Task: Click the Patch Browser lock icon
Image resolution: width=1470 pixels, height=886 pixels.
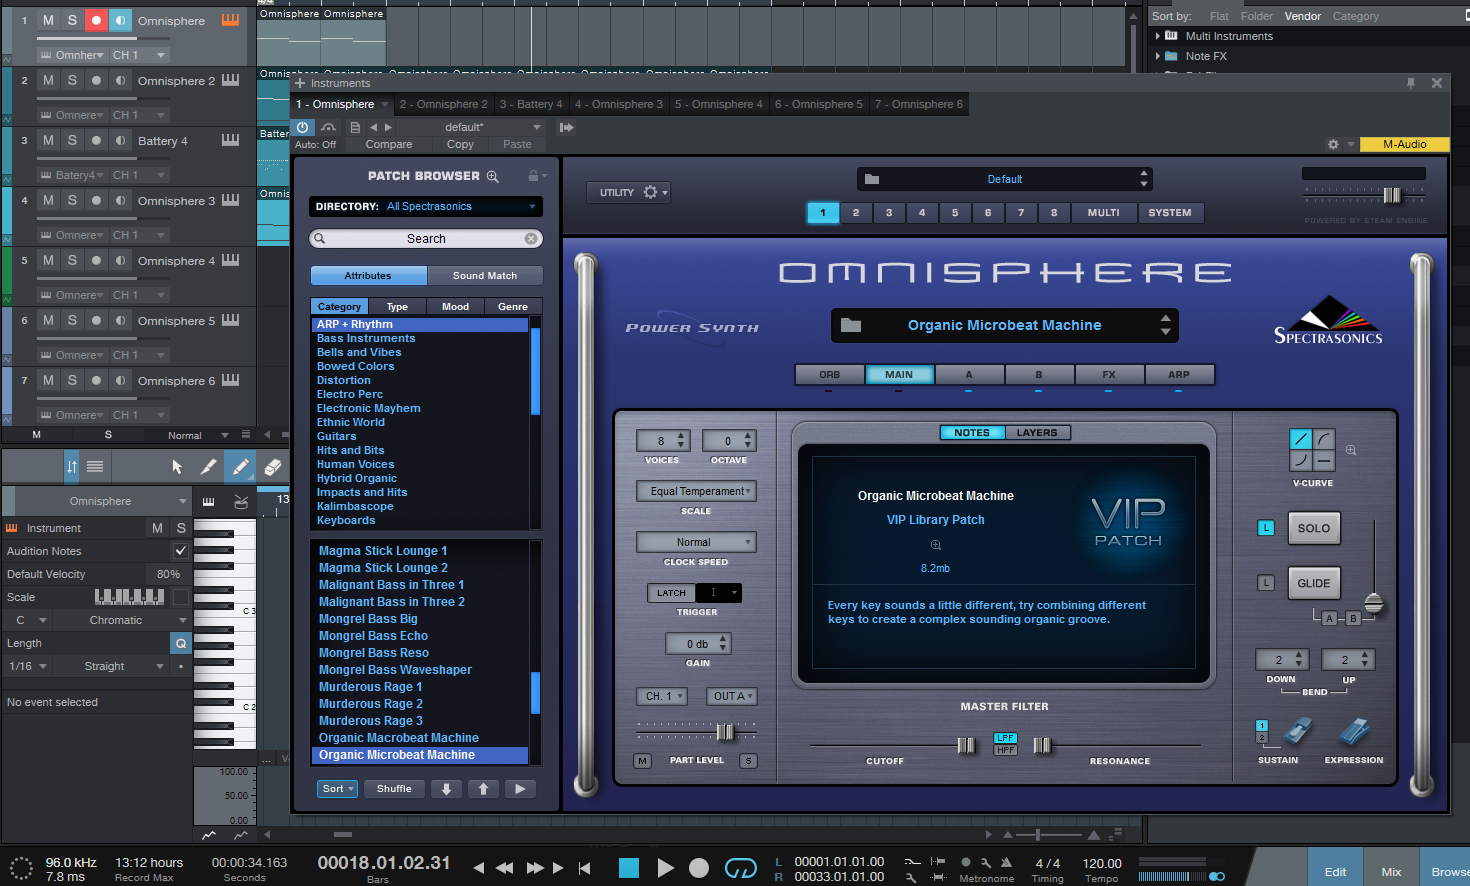Action: click(534, 176)
